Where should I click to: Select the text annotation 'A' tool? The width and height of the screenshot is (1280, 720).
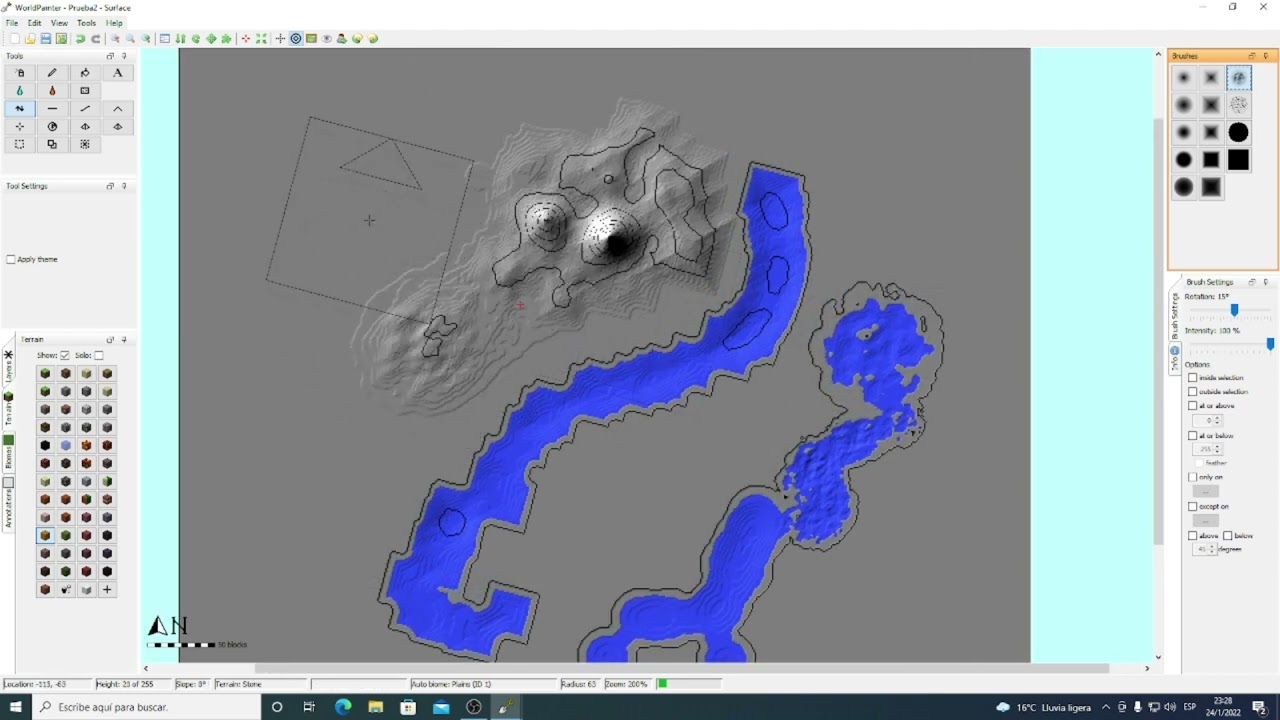118,73
